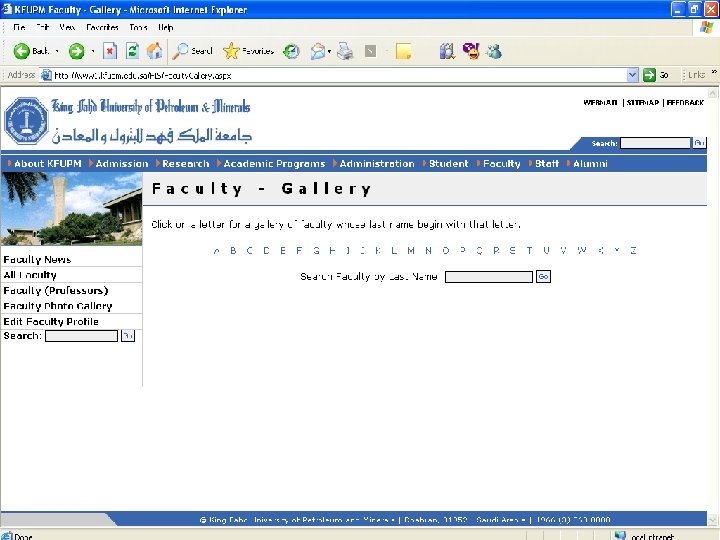Screen dimensions: 720x540
Task: Open the Faculty navigation item
Action: coord(501,163)
